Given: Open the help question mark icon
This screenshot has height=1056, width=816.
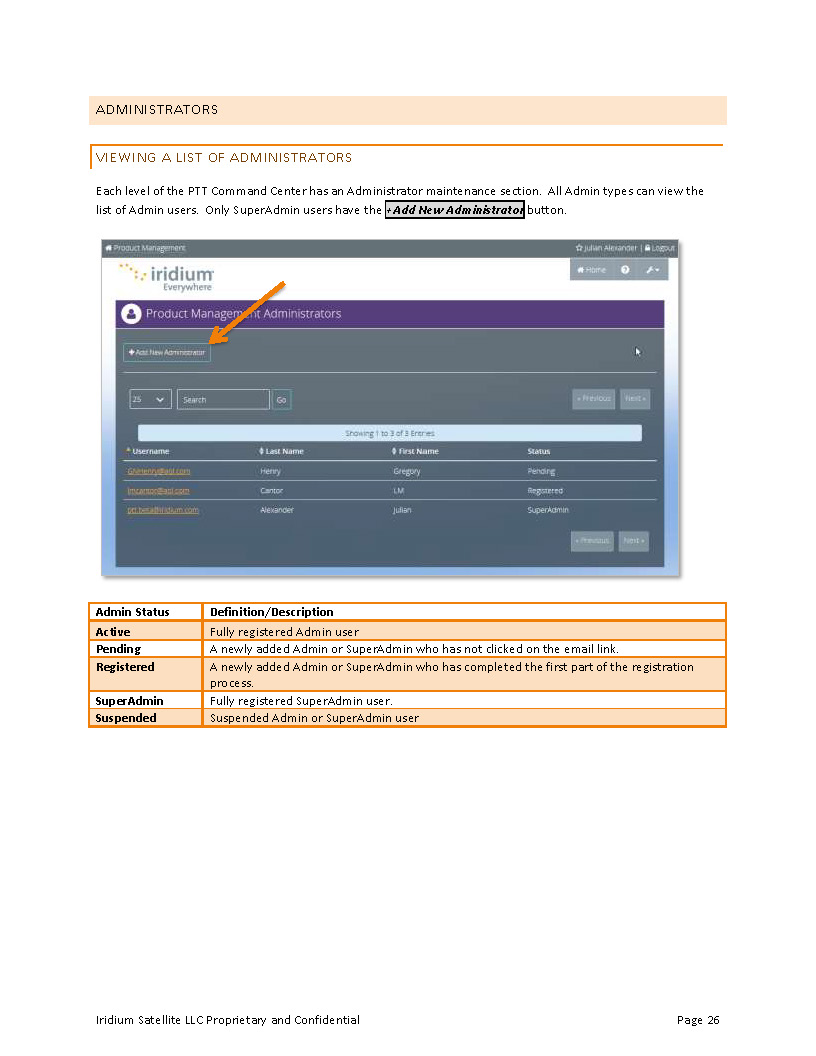Looking at the screenshot, I should [625, 269].
